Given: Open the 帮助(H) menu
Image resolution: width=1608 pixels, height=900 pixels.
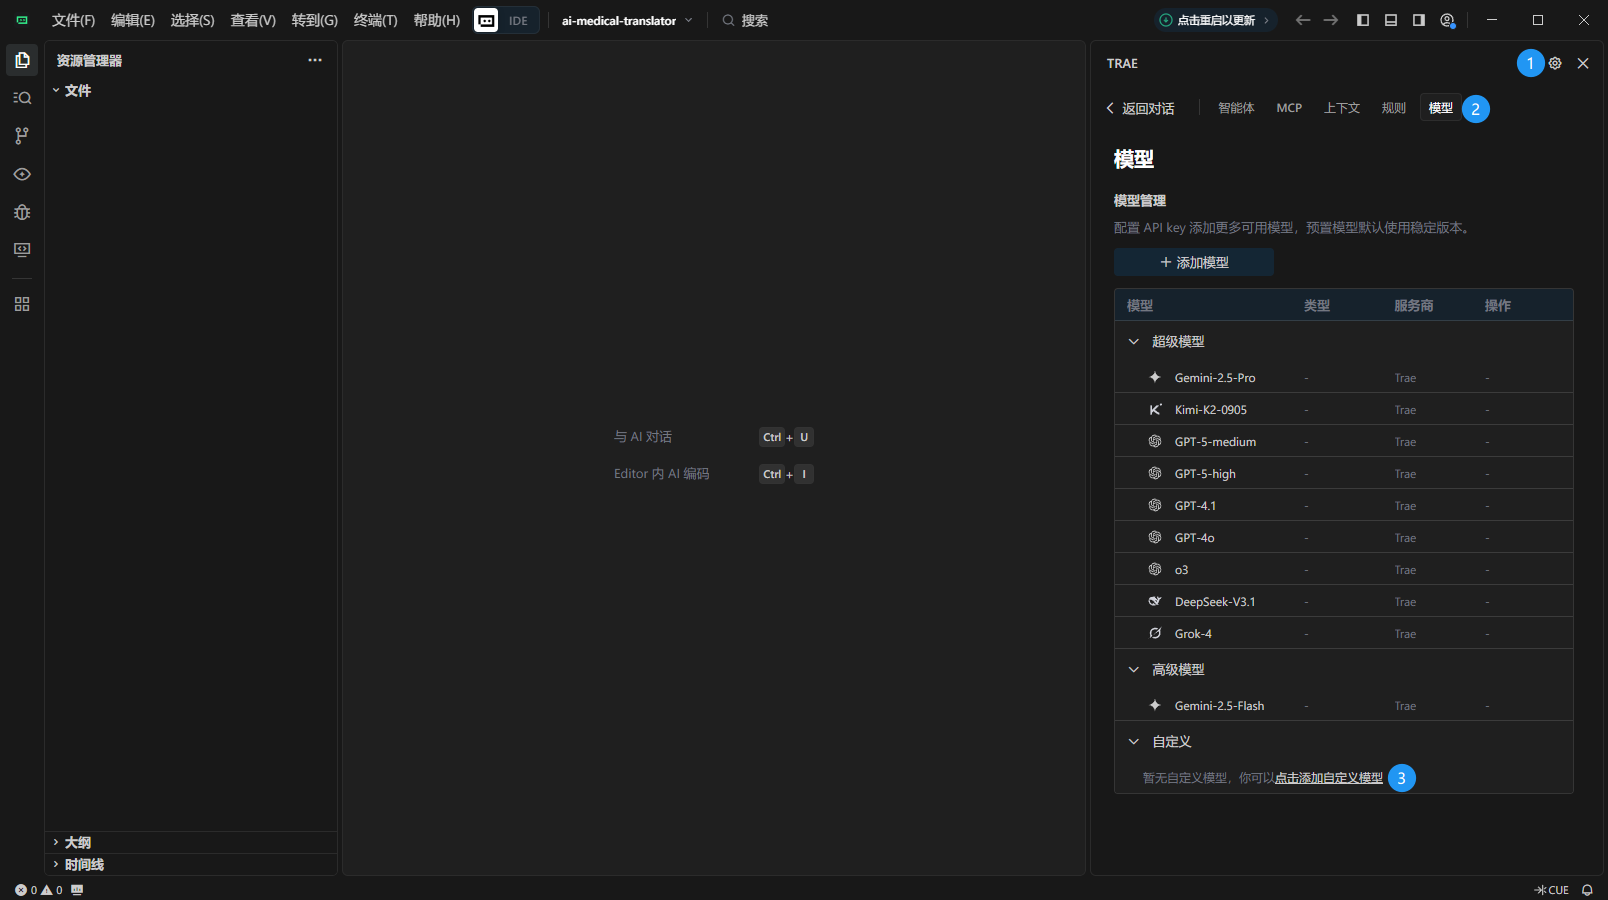Looking at the screenshot, I should click(x=437, y=20).
